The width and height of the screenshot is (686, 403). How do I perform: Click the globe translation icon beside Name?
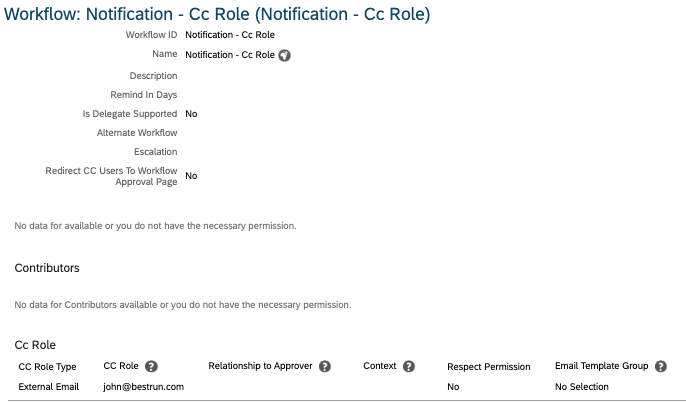tap(284, 56)
